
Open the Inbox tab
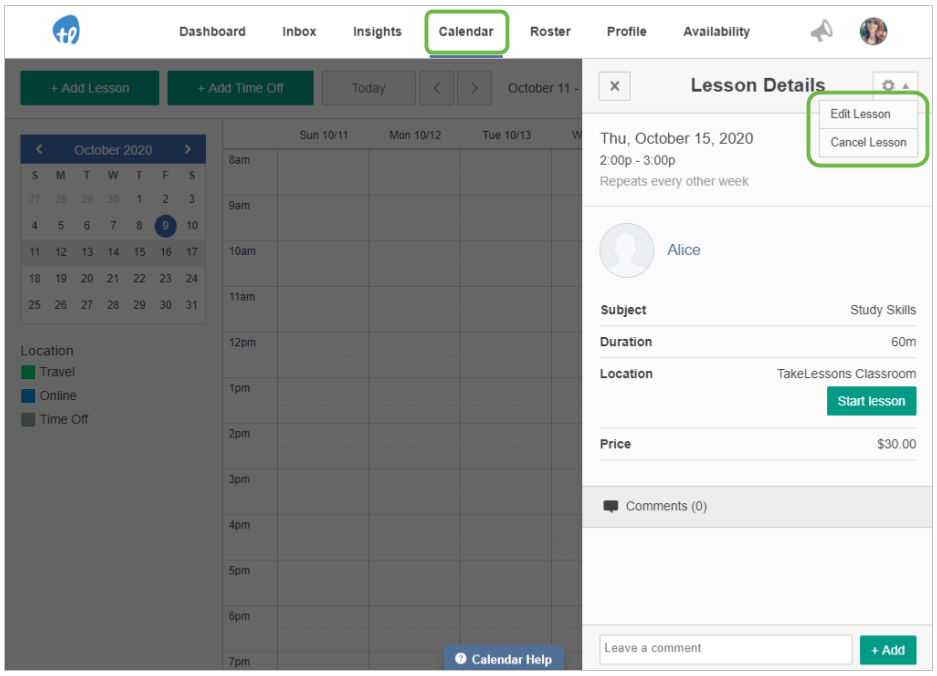tap(299, 32)
